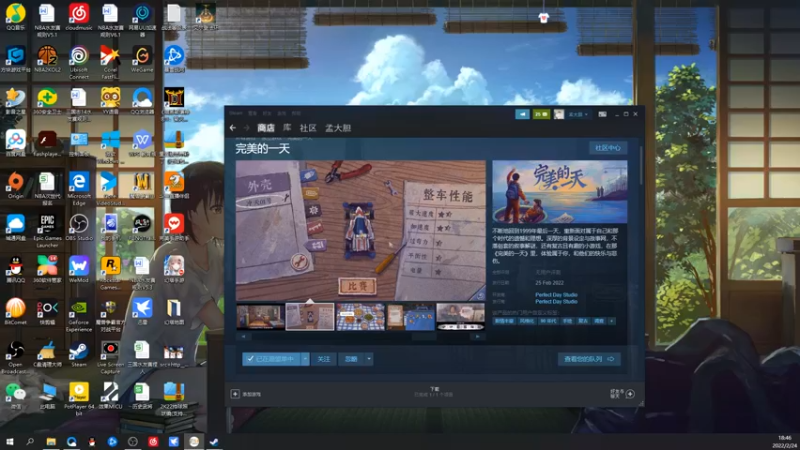Open Ubisoft Connect desktop icon
The height and width of the screenshot is (450, 800).
coord(79,62)
